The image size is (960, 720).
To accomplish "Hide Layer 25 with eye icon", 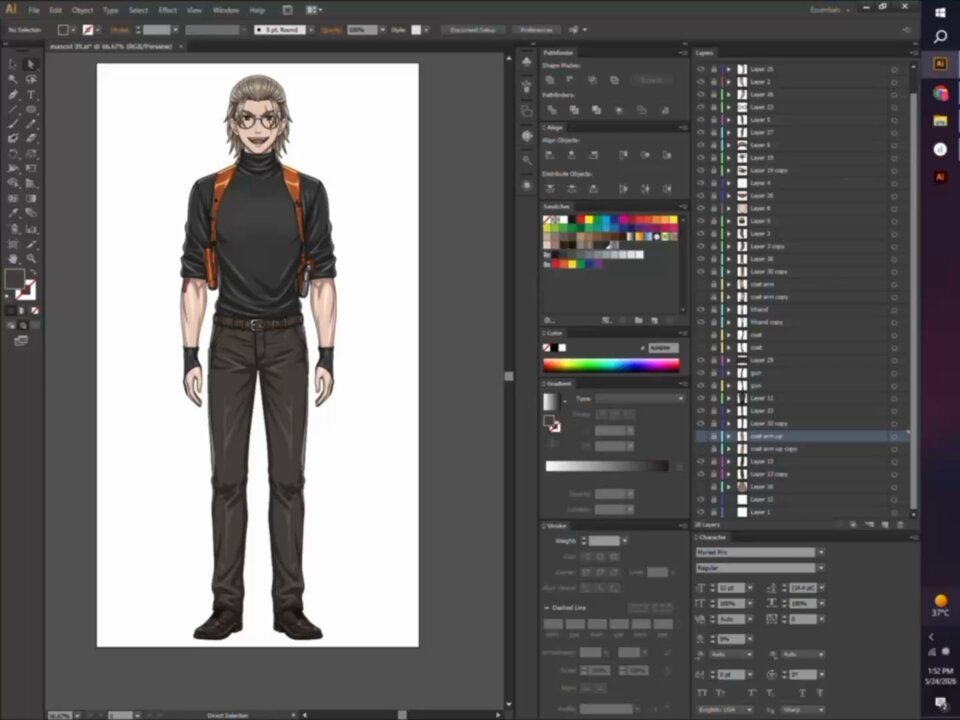I will coord(701,69).
